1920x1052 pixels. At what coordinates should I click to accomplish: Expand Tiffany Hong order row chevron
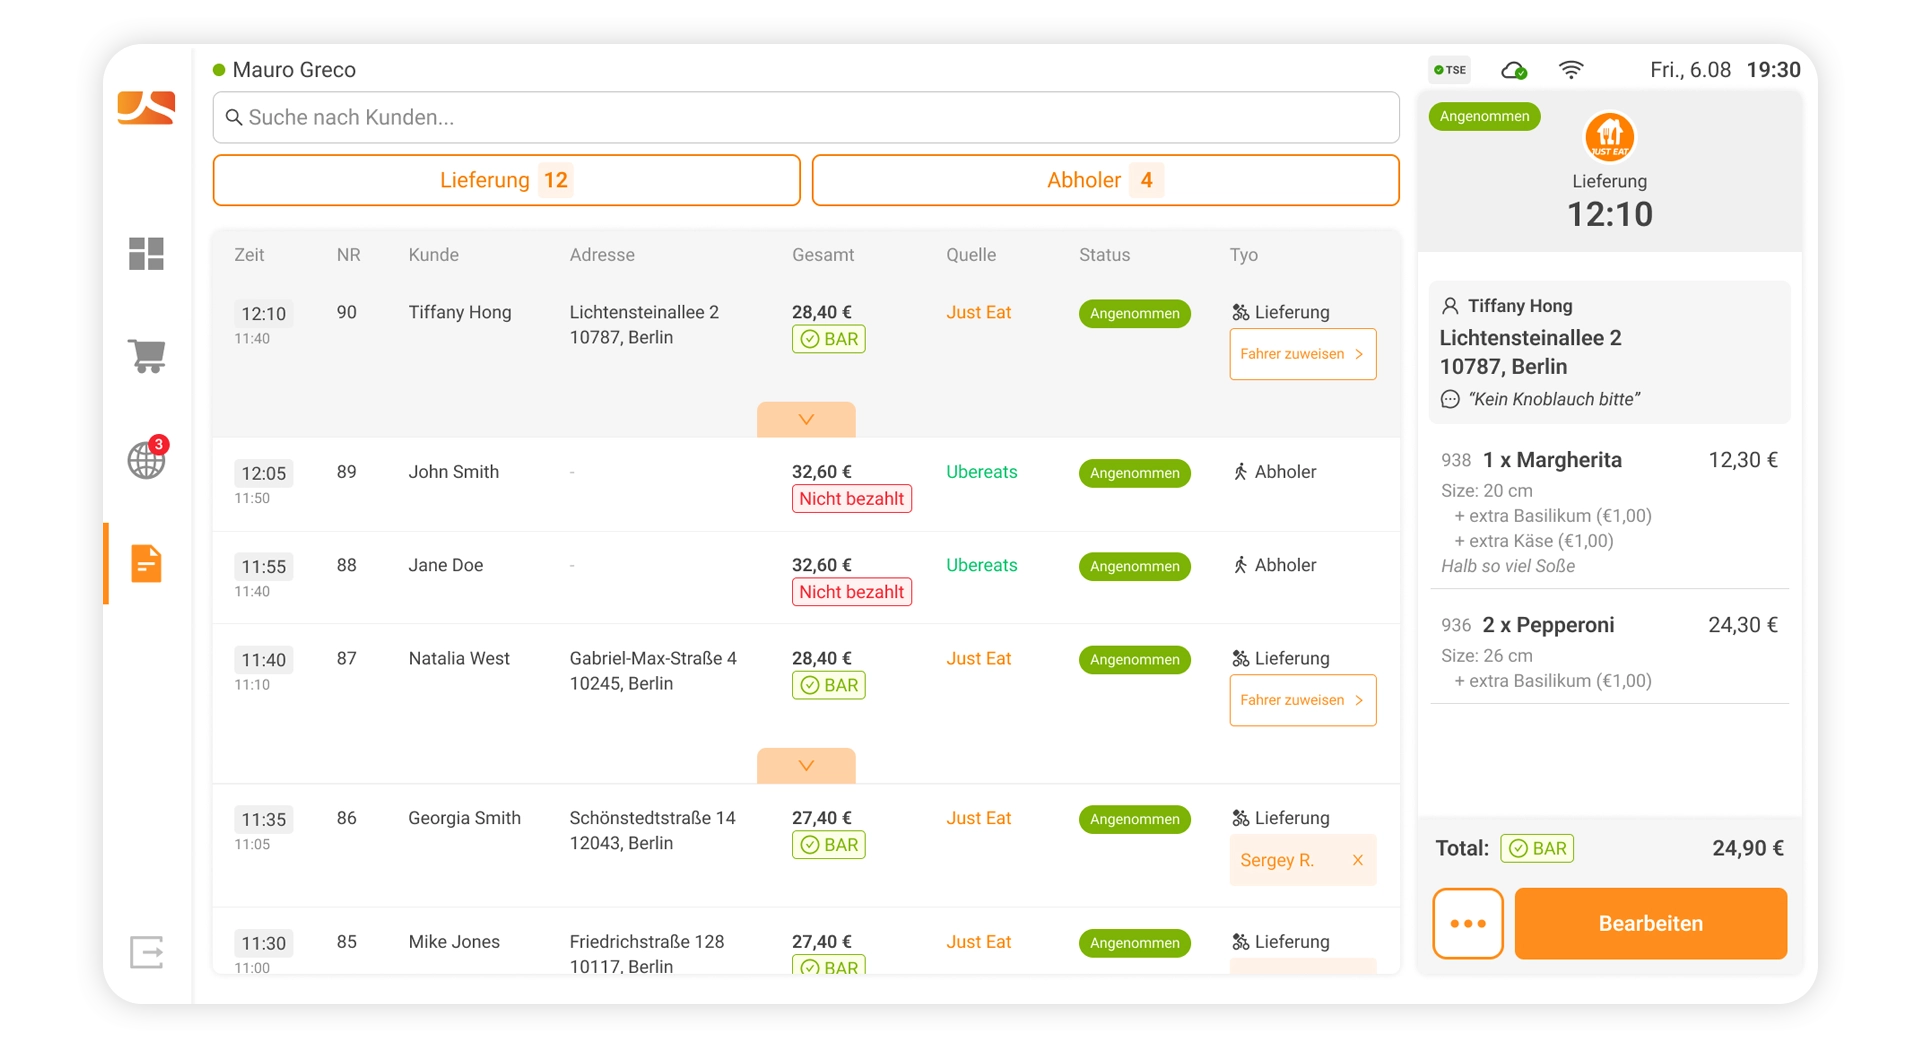806,420
